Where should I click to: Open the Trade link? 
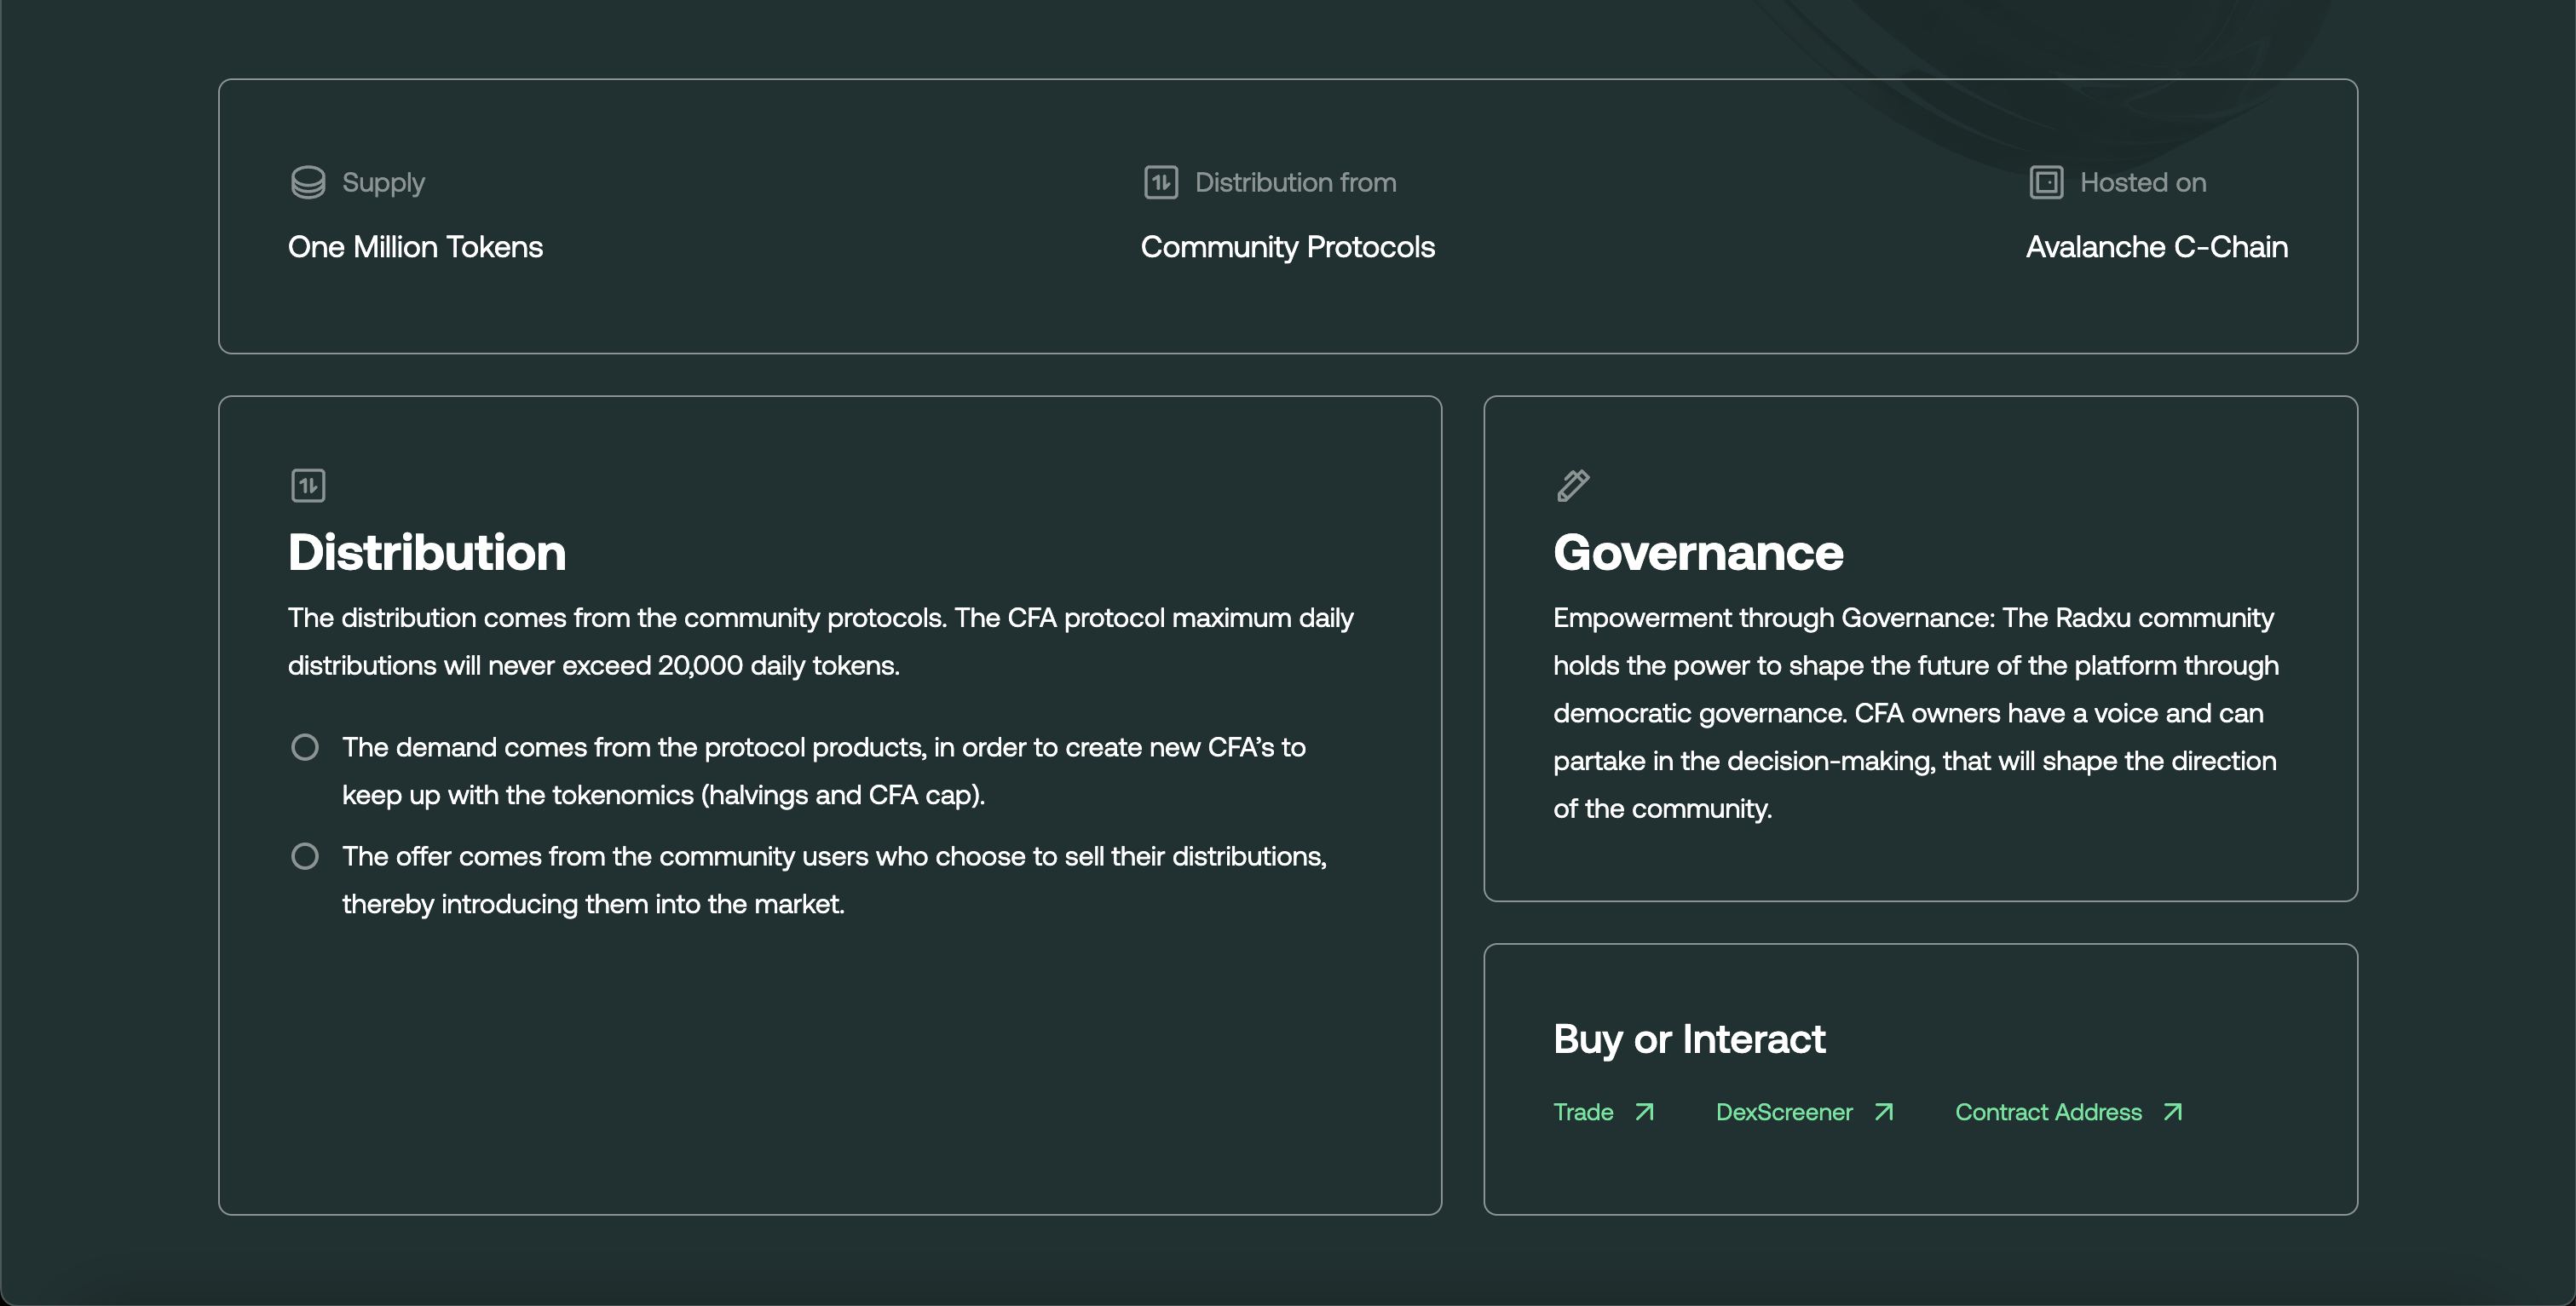click(1583, 1112)
